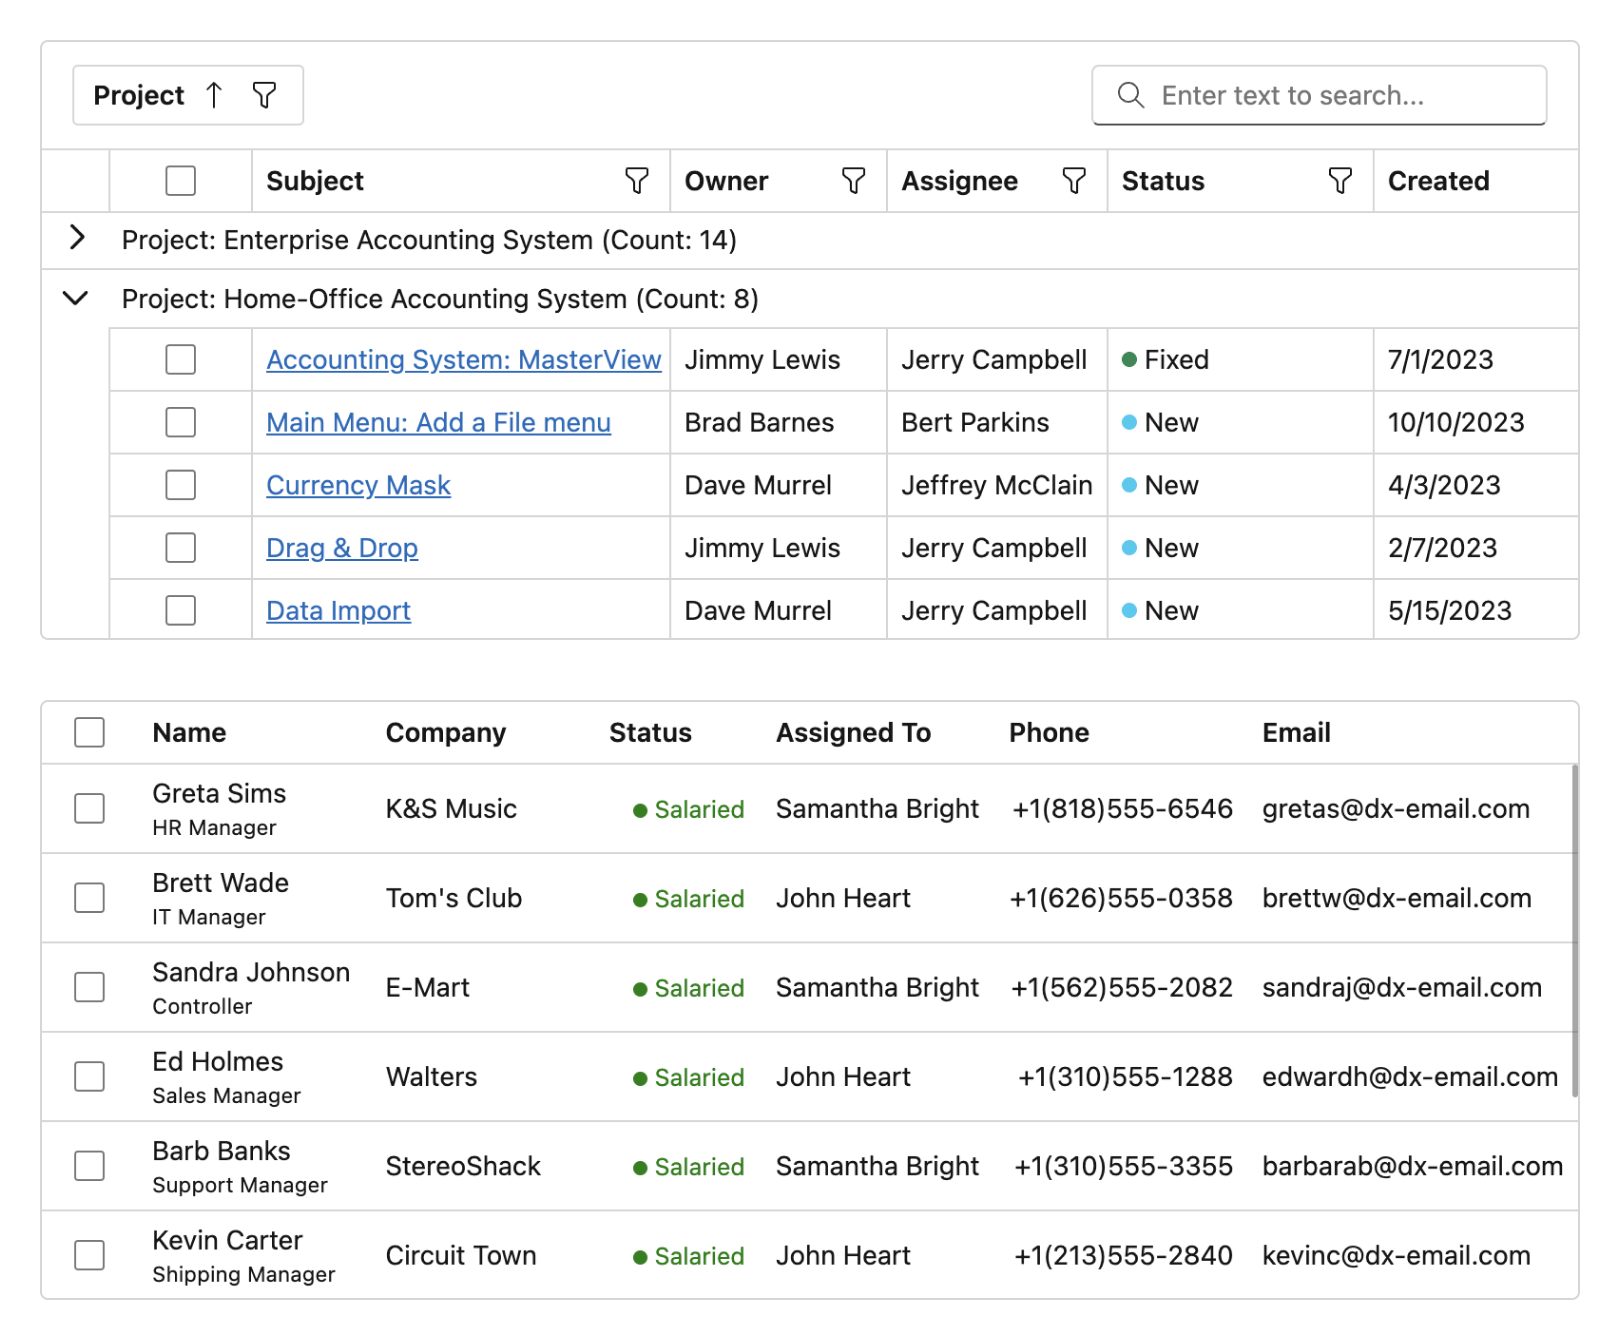Viewport: 1620px width, 1340px height.
Task: Open the Status column filter icon
Action: tap(1340, 181)
